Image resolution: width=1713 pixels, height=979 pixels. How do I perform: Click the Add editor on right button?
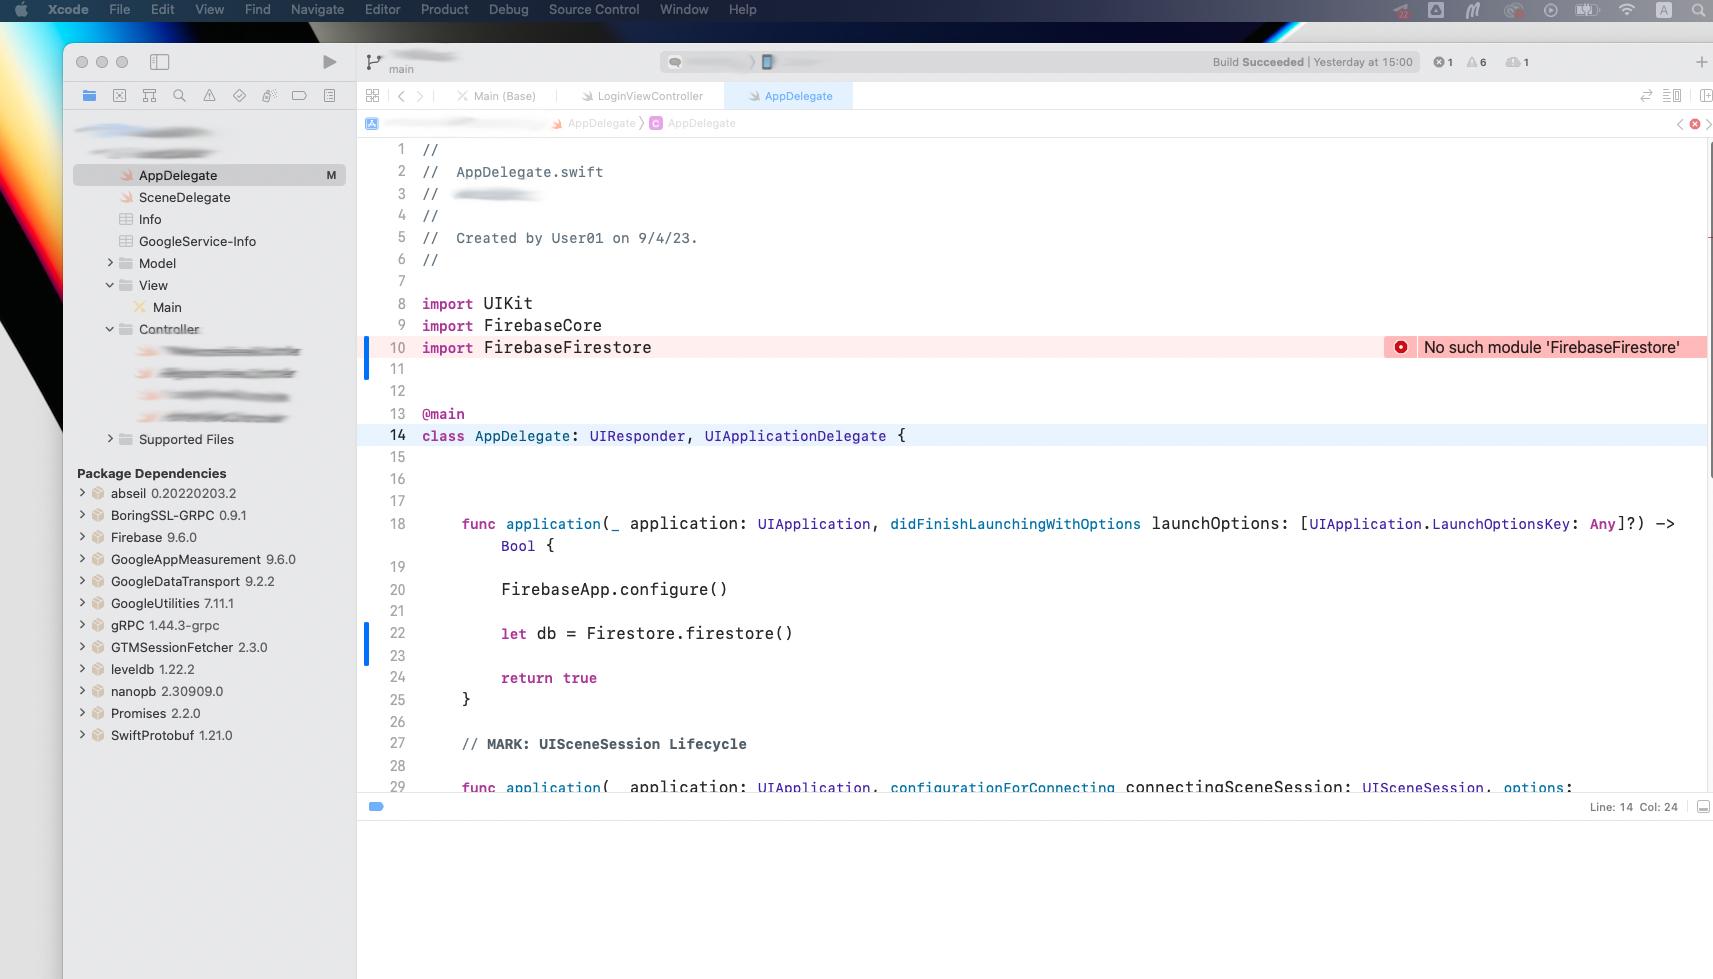pyautogui.click(x=1704, y=96)
